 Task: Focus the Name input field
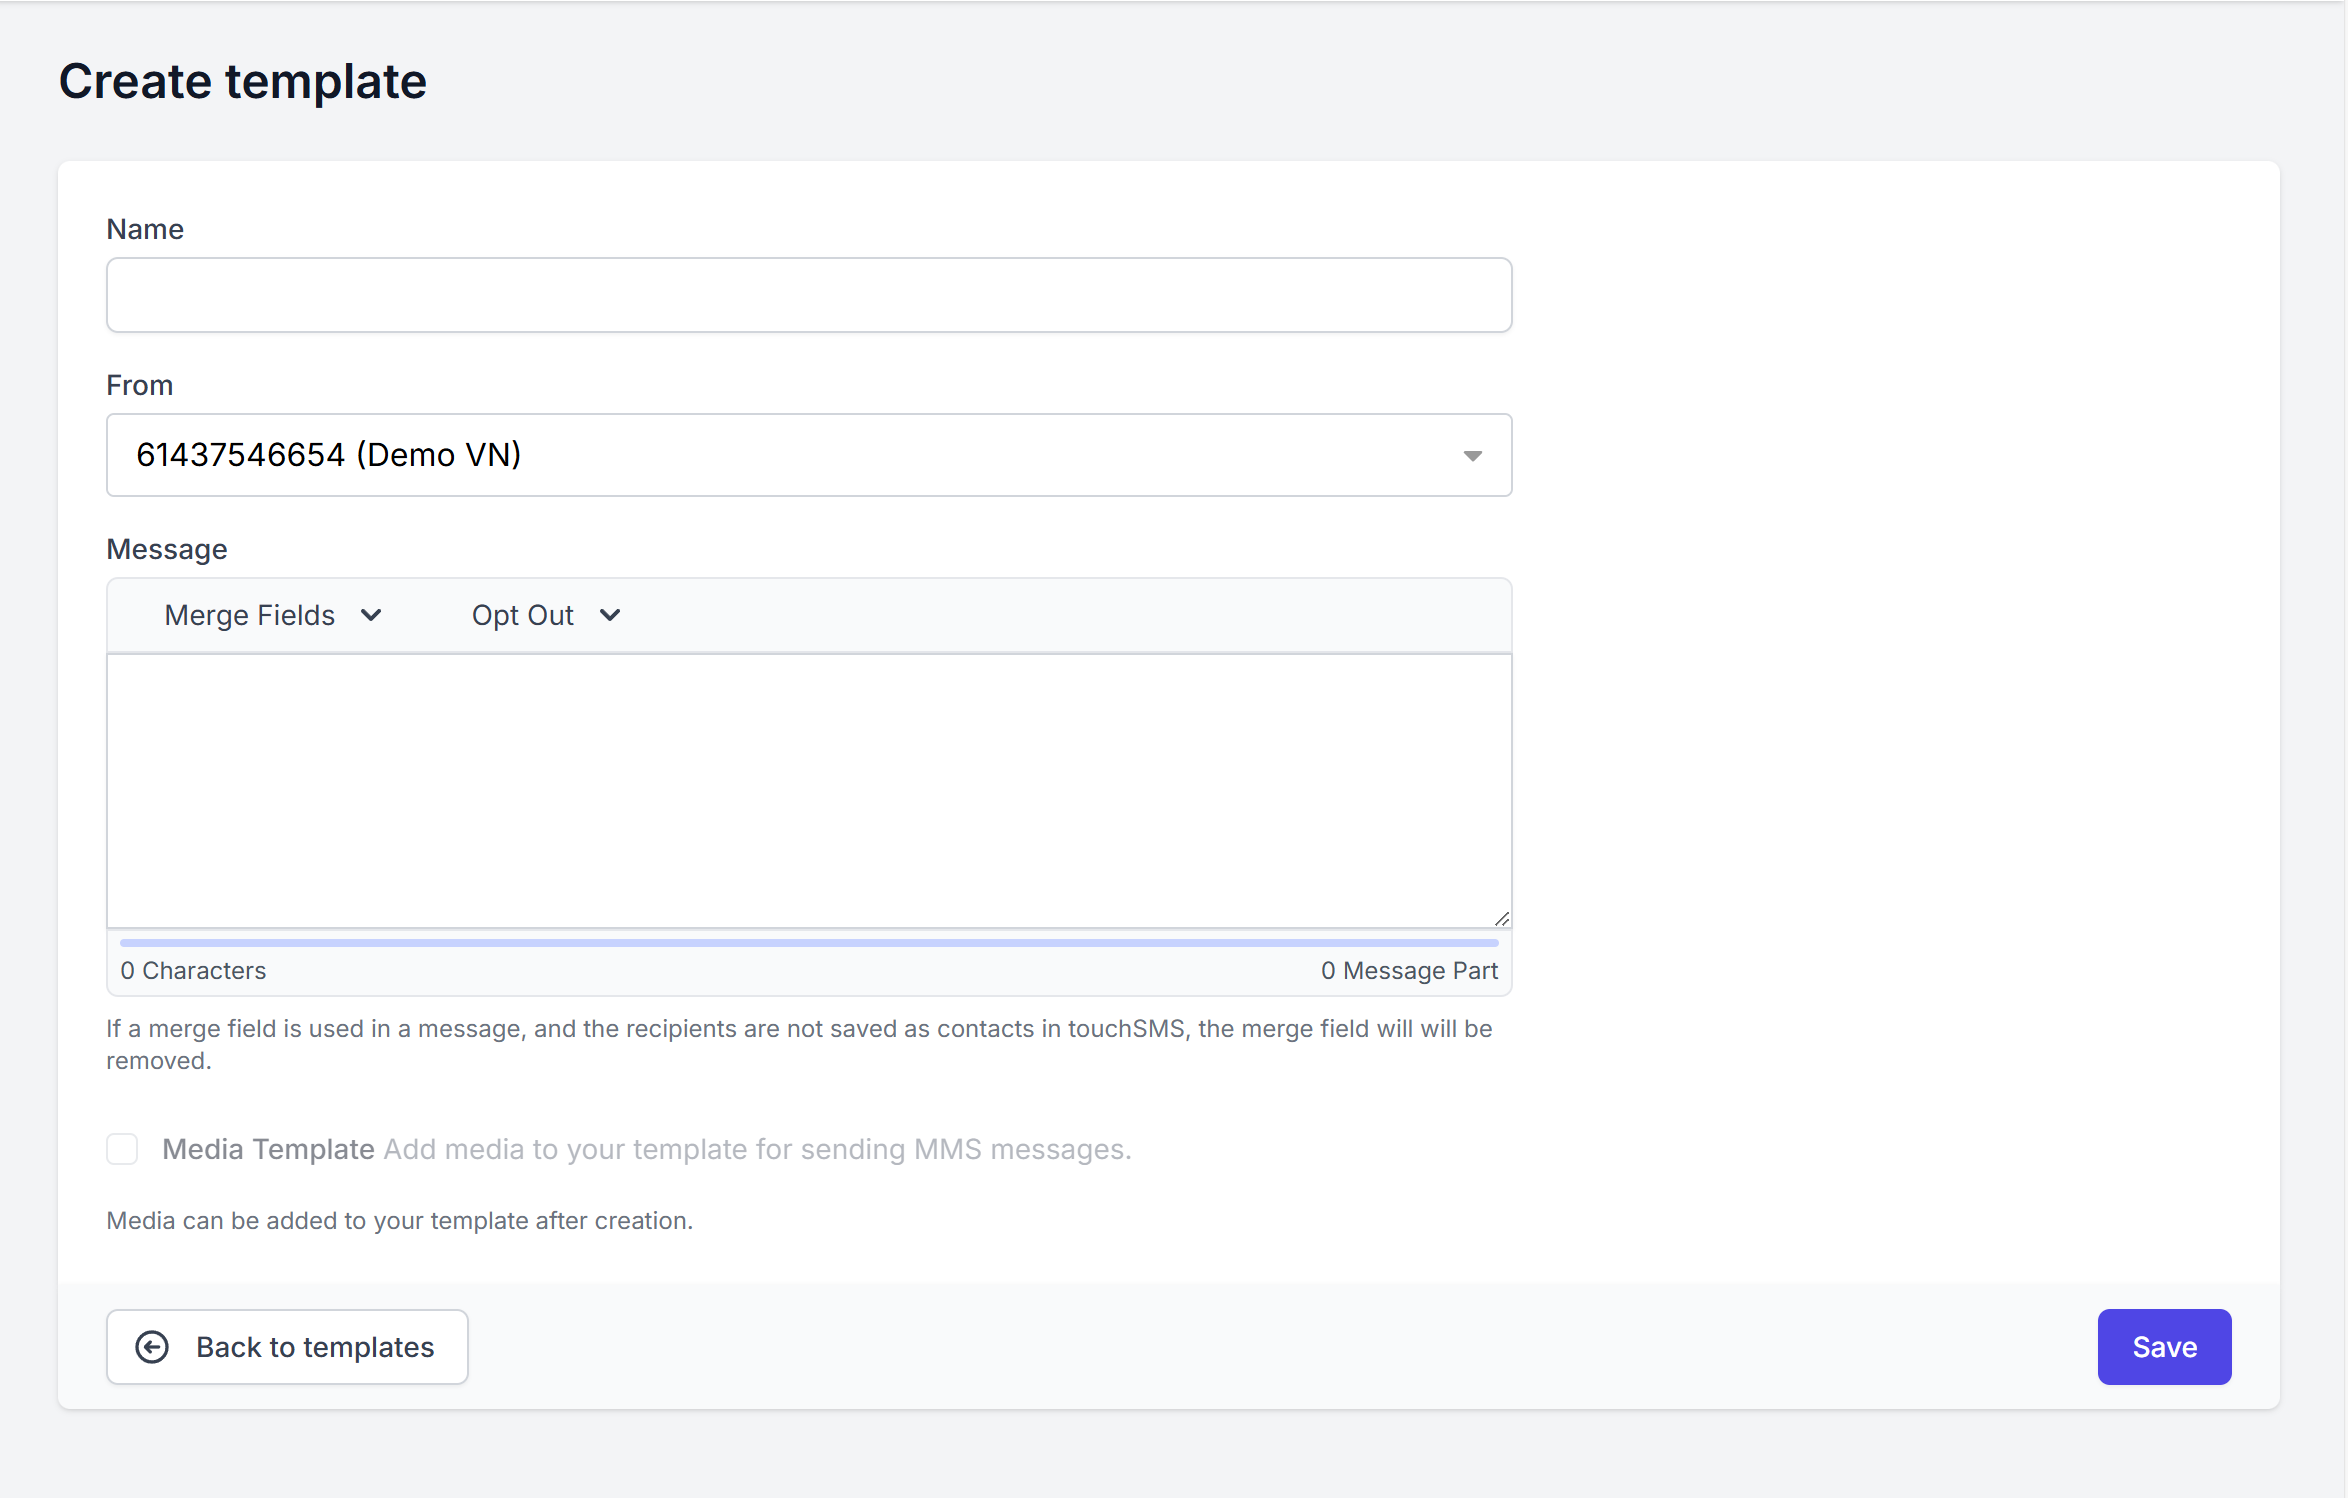[x=808, y=295]
